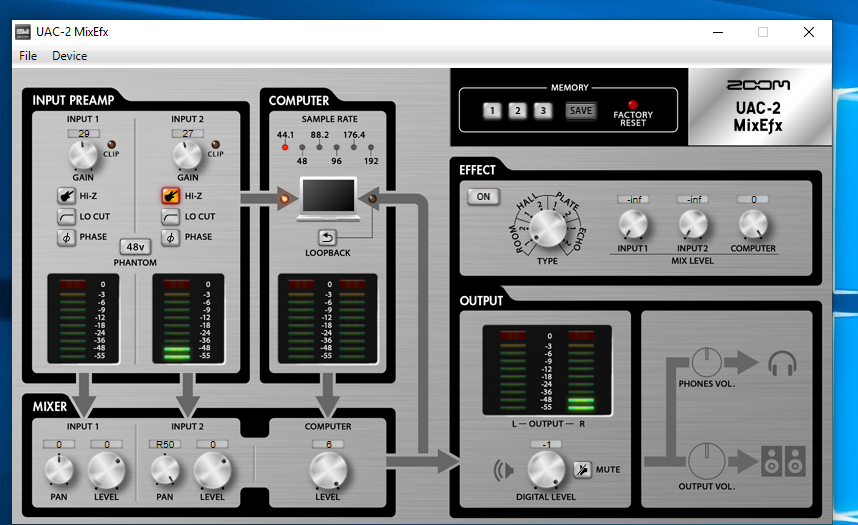The image size is (858, 525).
Task: Click the Output Vol. knob
Action: (x=706, y=461)
